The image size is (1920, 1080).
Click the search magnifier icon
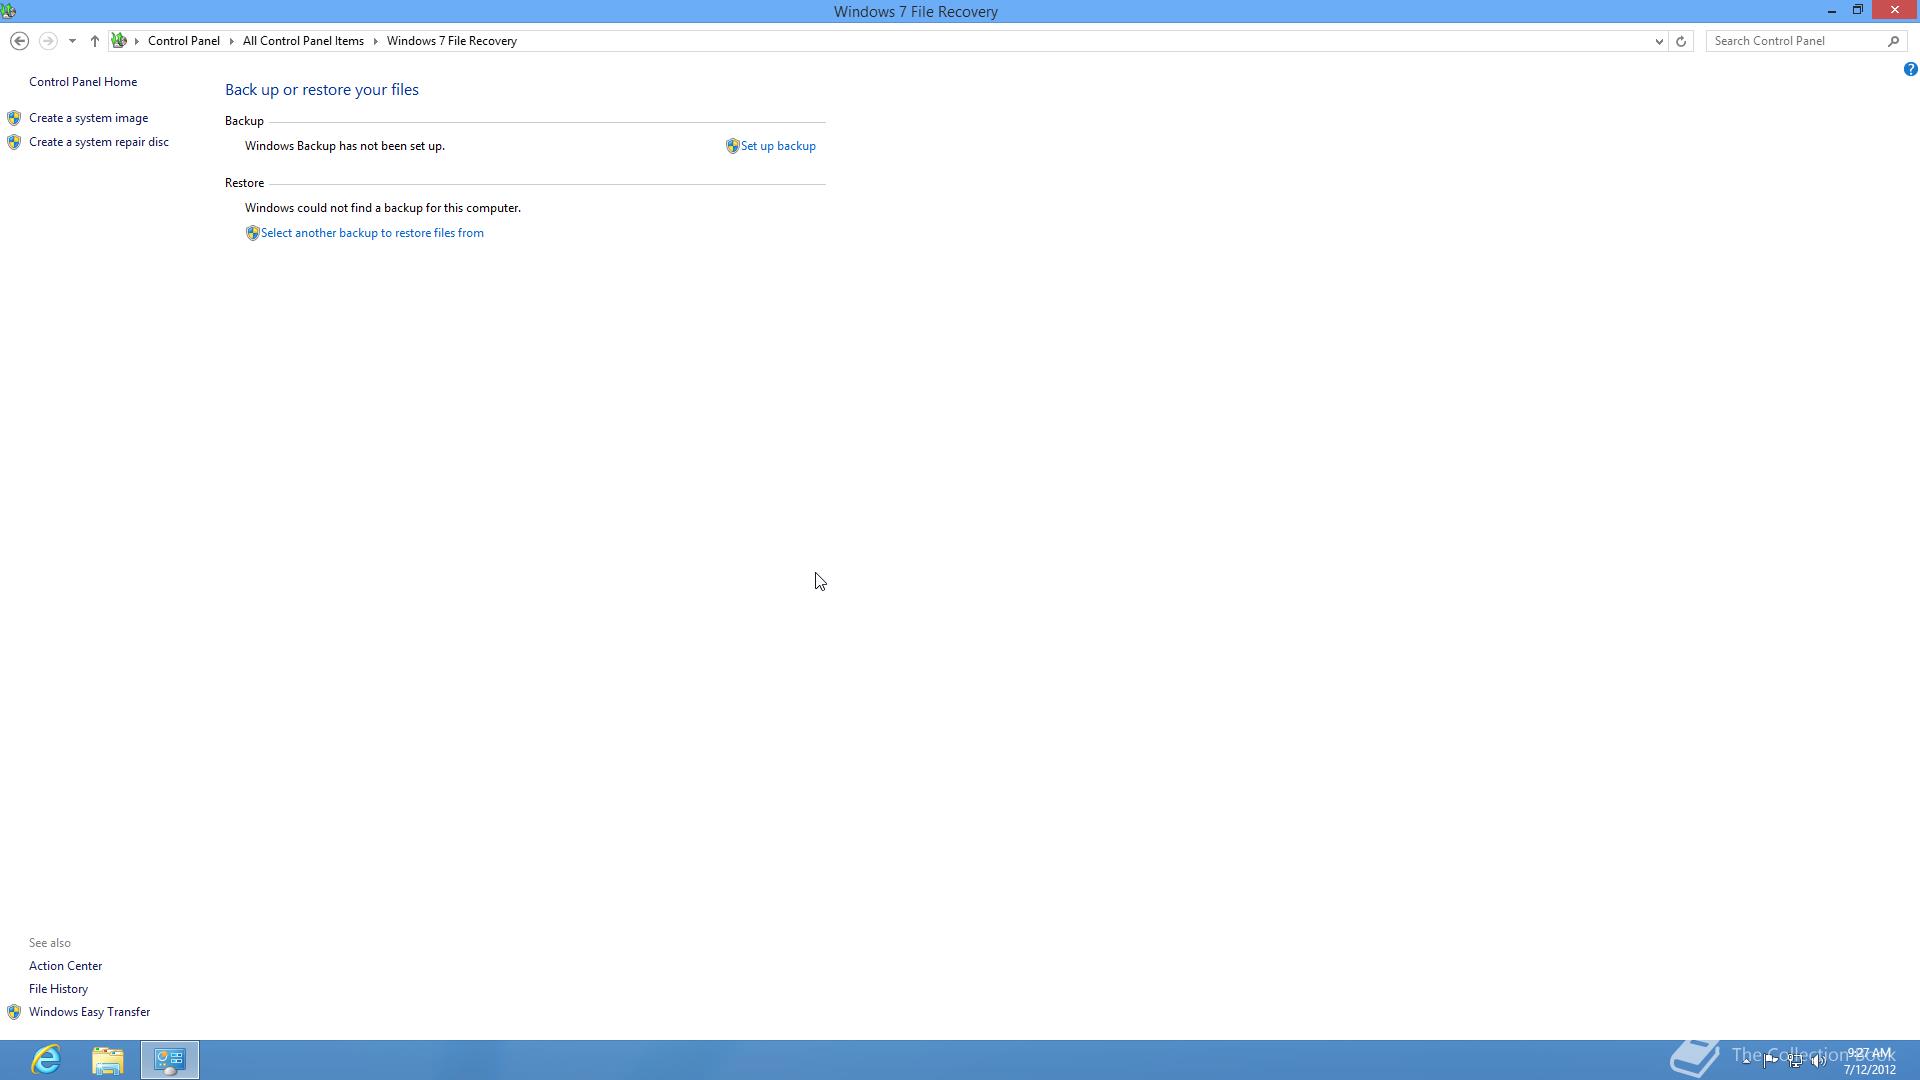(1893, 41)
